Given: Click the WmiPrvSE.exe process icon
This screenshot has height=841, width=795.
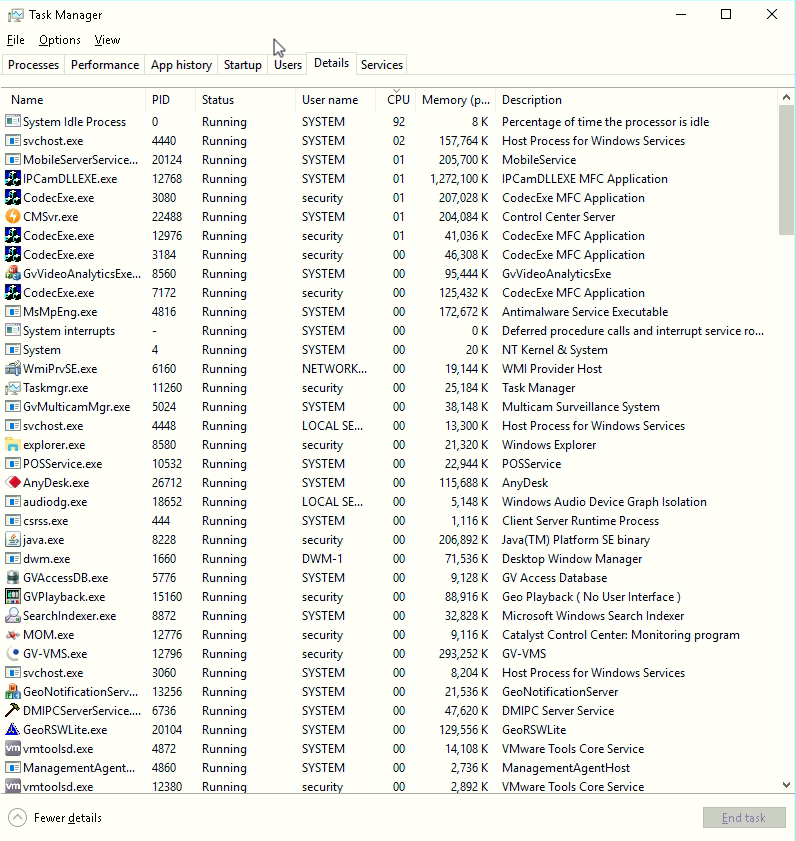Looking at the screenshot, I should coord(13,368).
